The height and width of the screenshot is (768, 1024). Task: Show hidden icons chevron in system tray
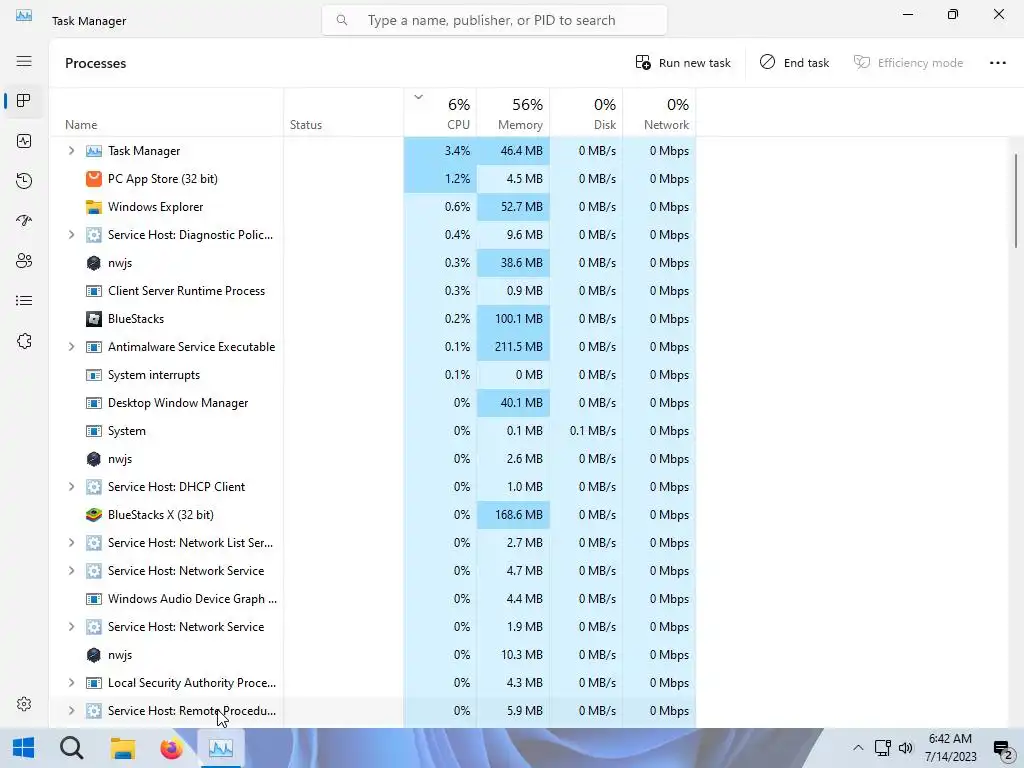pyautogui.click(x=858, y=748)
